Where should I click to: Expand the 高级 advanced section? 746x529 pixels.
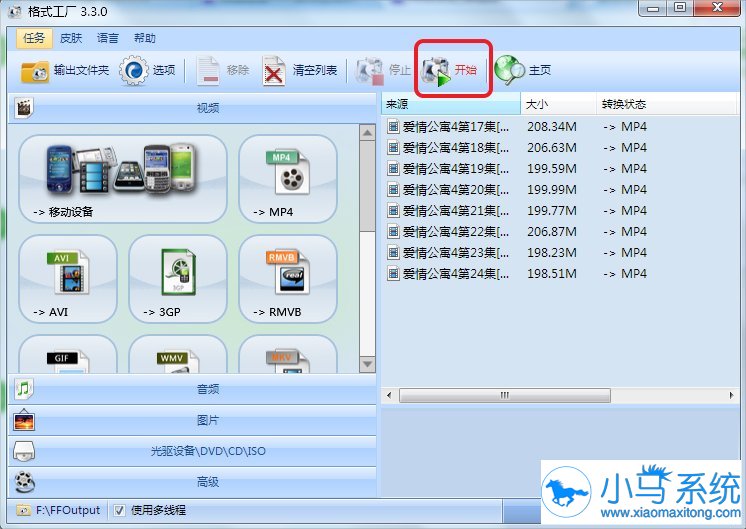point(192,482)
